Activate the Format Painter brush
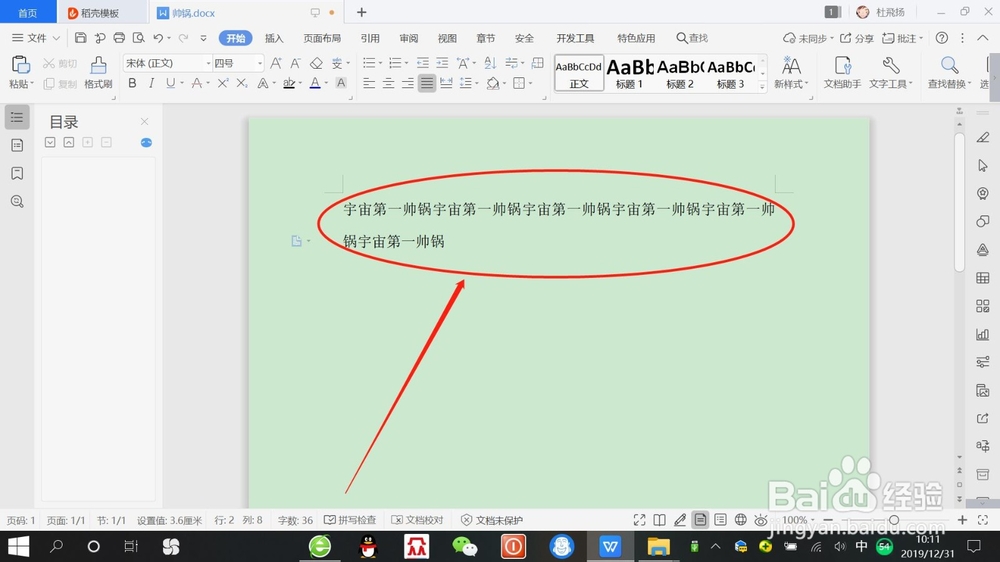This screenshot has height=562, width=1000. (98, 65)
